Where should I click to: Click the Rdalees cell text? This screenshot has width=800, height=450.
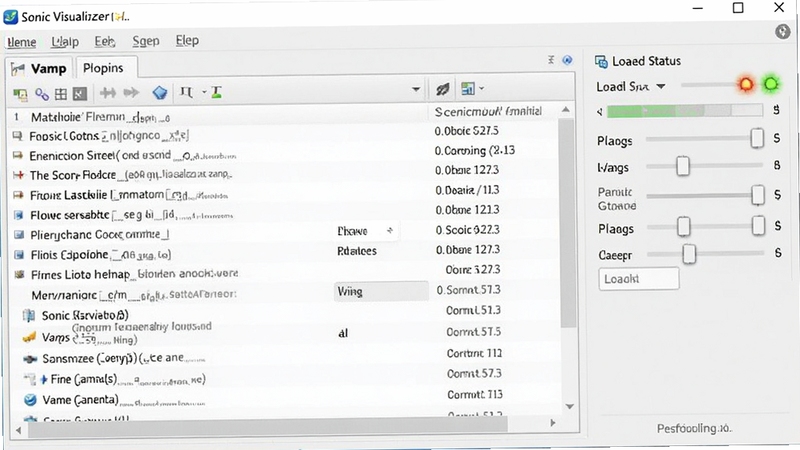357,251
